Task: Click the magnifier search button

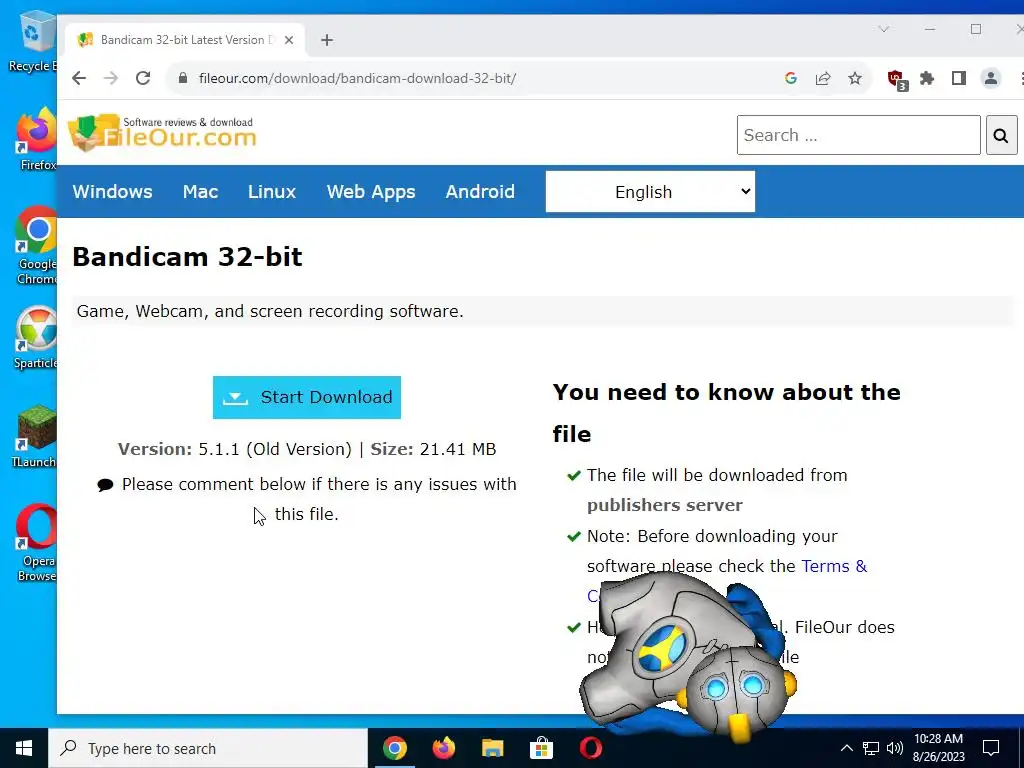Action: click(1001, 135)
